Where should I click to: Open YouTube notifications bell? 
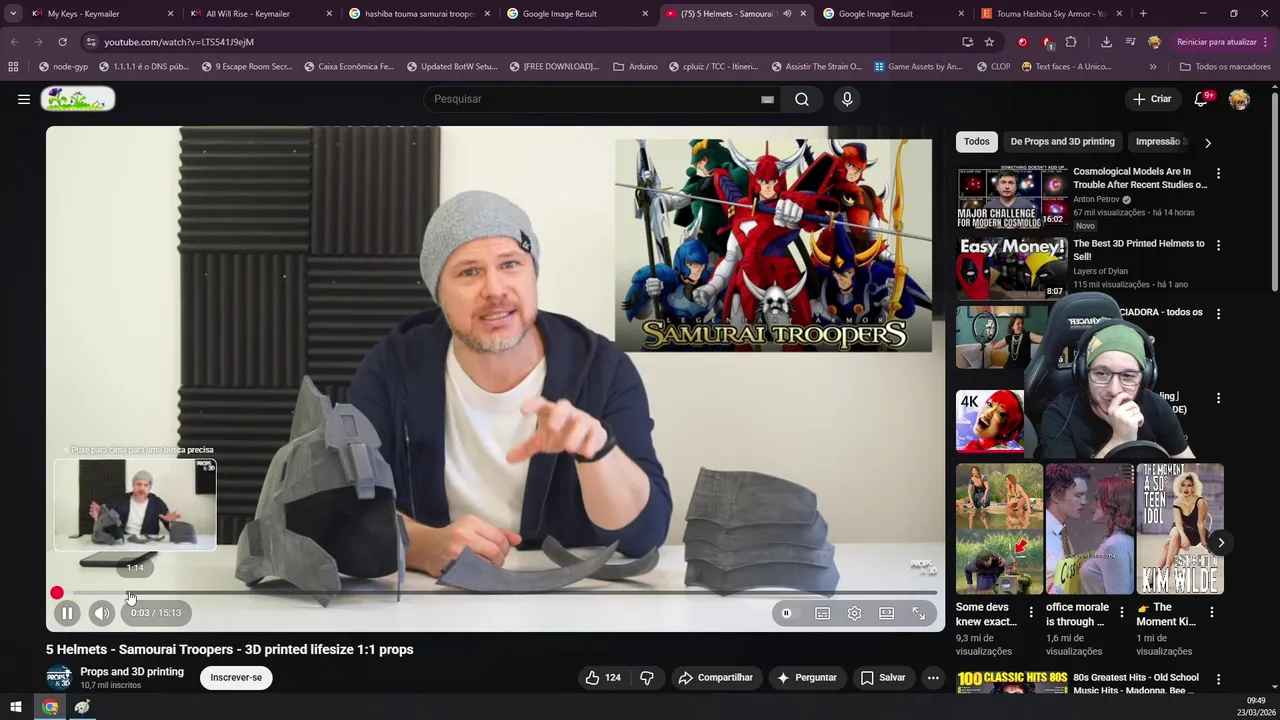pyautogui.click(x=1202, y=99)
